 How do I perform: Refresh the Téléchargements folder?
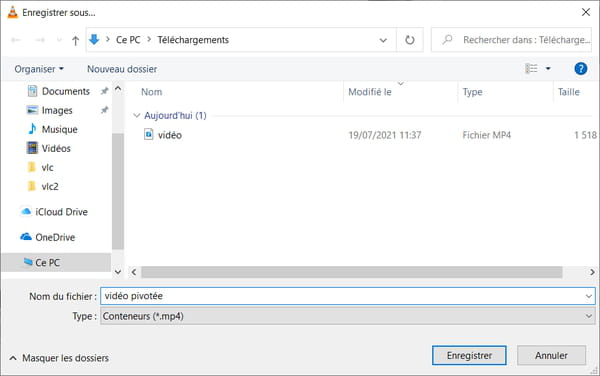coord(410,40)
